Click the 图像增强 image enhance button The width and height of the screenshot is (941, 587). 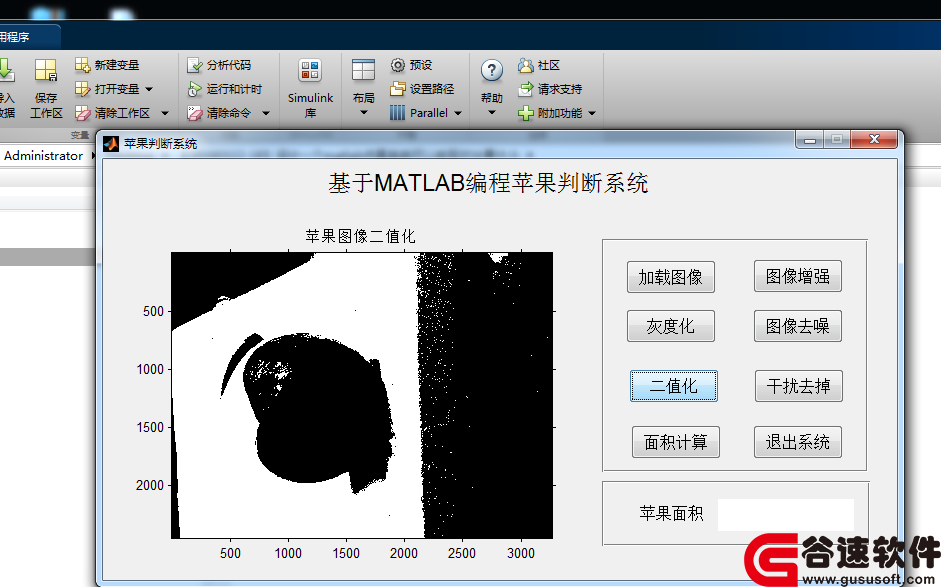click(798, 276)
